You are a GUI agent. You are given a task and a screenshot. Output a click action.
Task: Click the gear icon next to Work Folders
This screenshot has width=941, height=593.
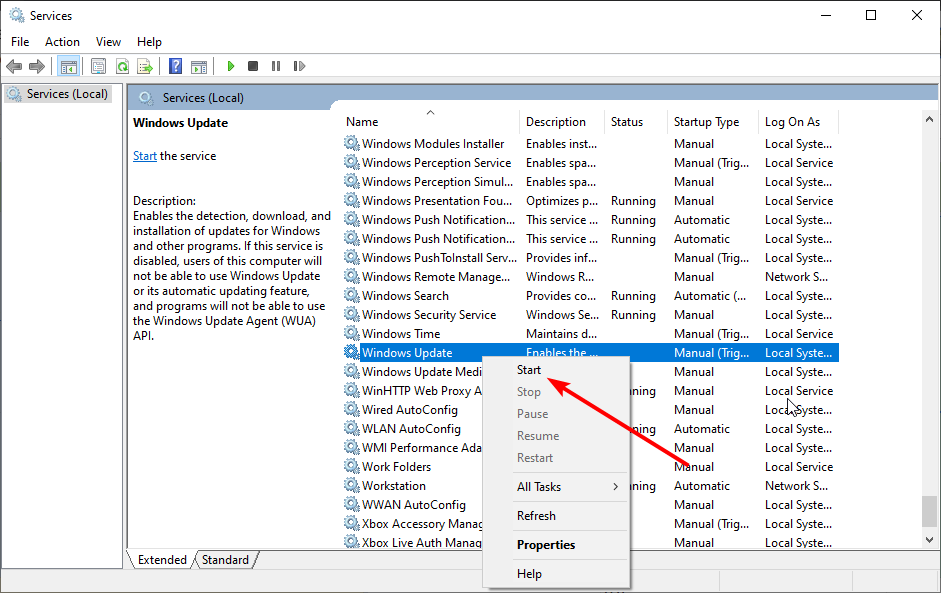coord(352,466)
